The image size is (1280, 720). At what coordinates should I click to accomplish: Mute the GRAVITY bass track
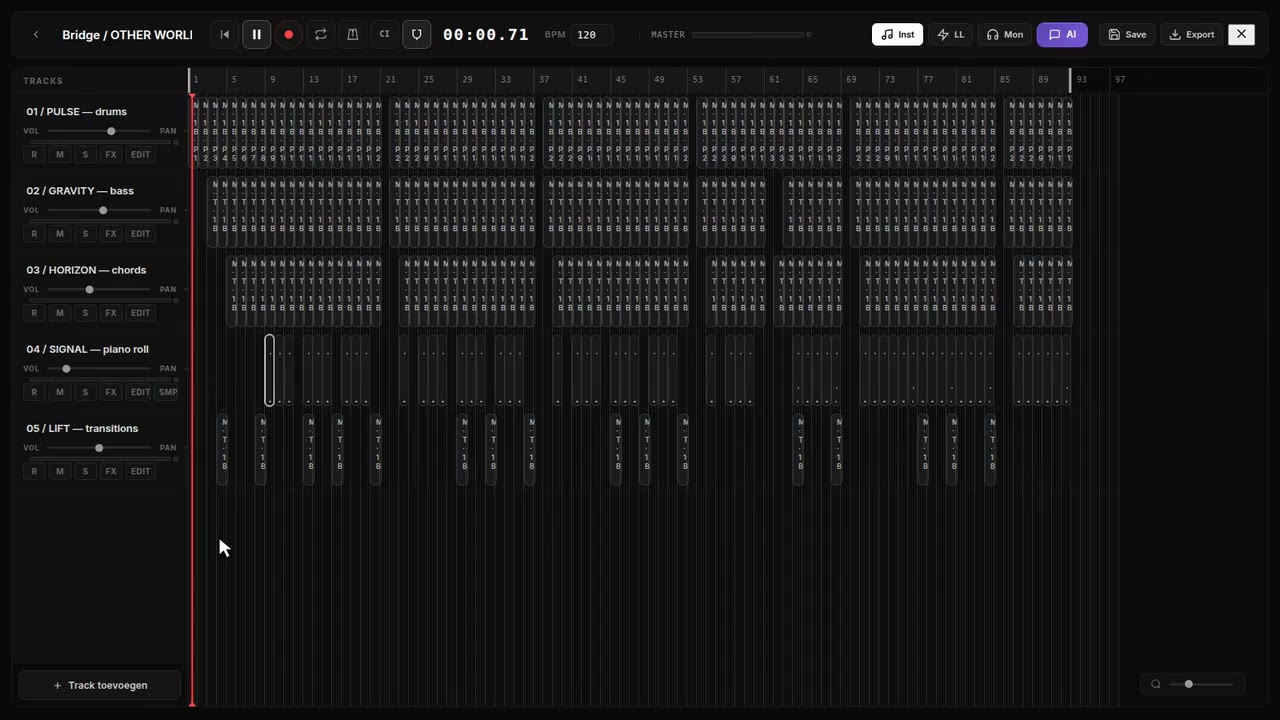tap(60, 234)
